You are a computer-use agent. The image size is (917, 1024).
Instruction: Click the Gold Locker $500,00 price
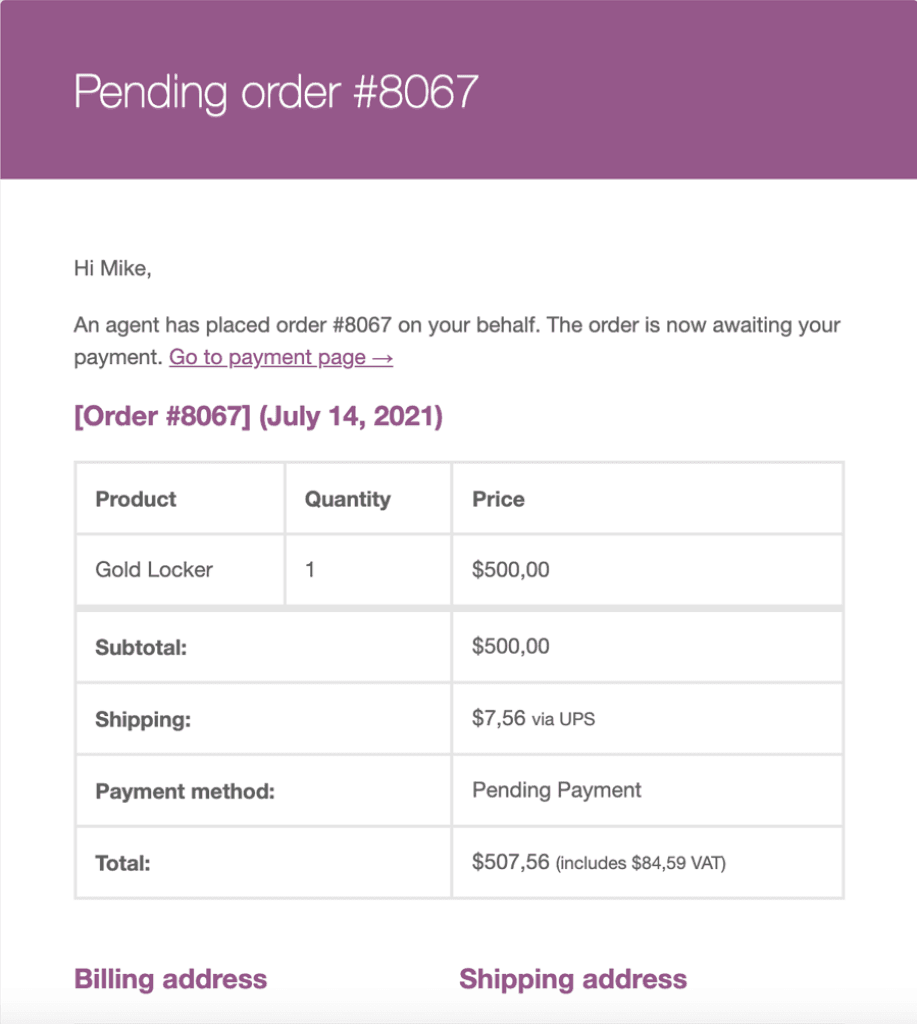[x=511, y=569]
